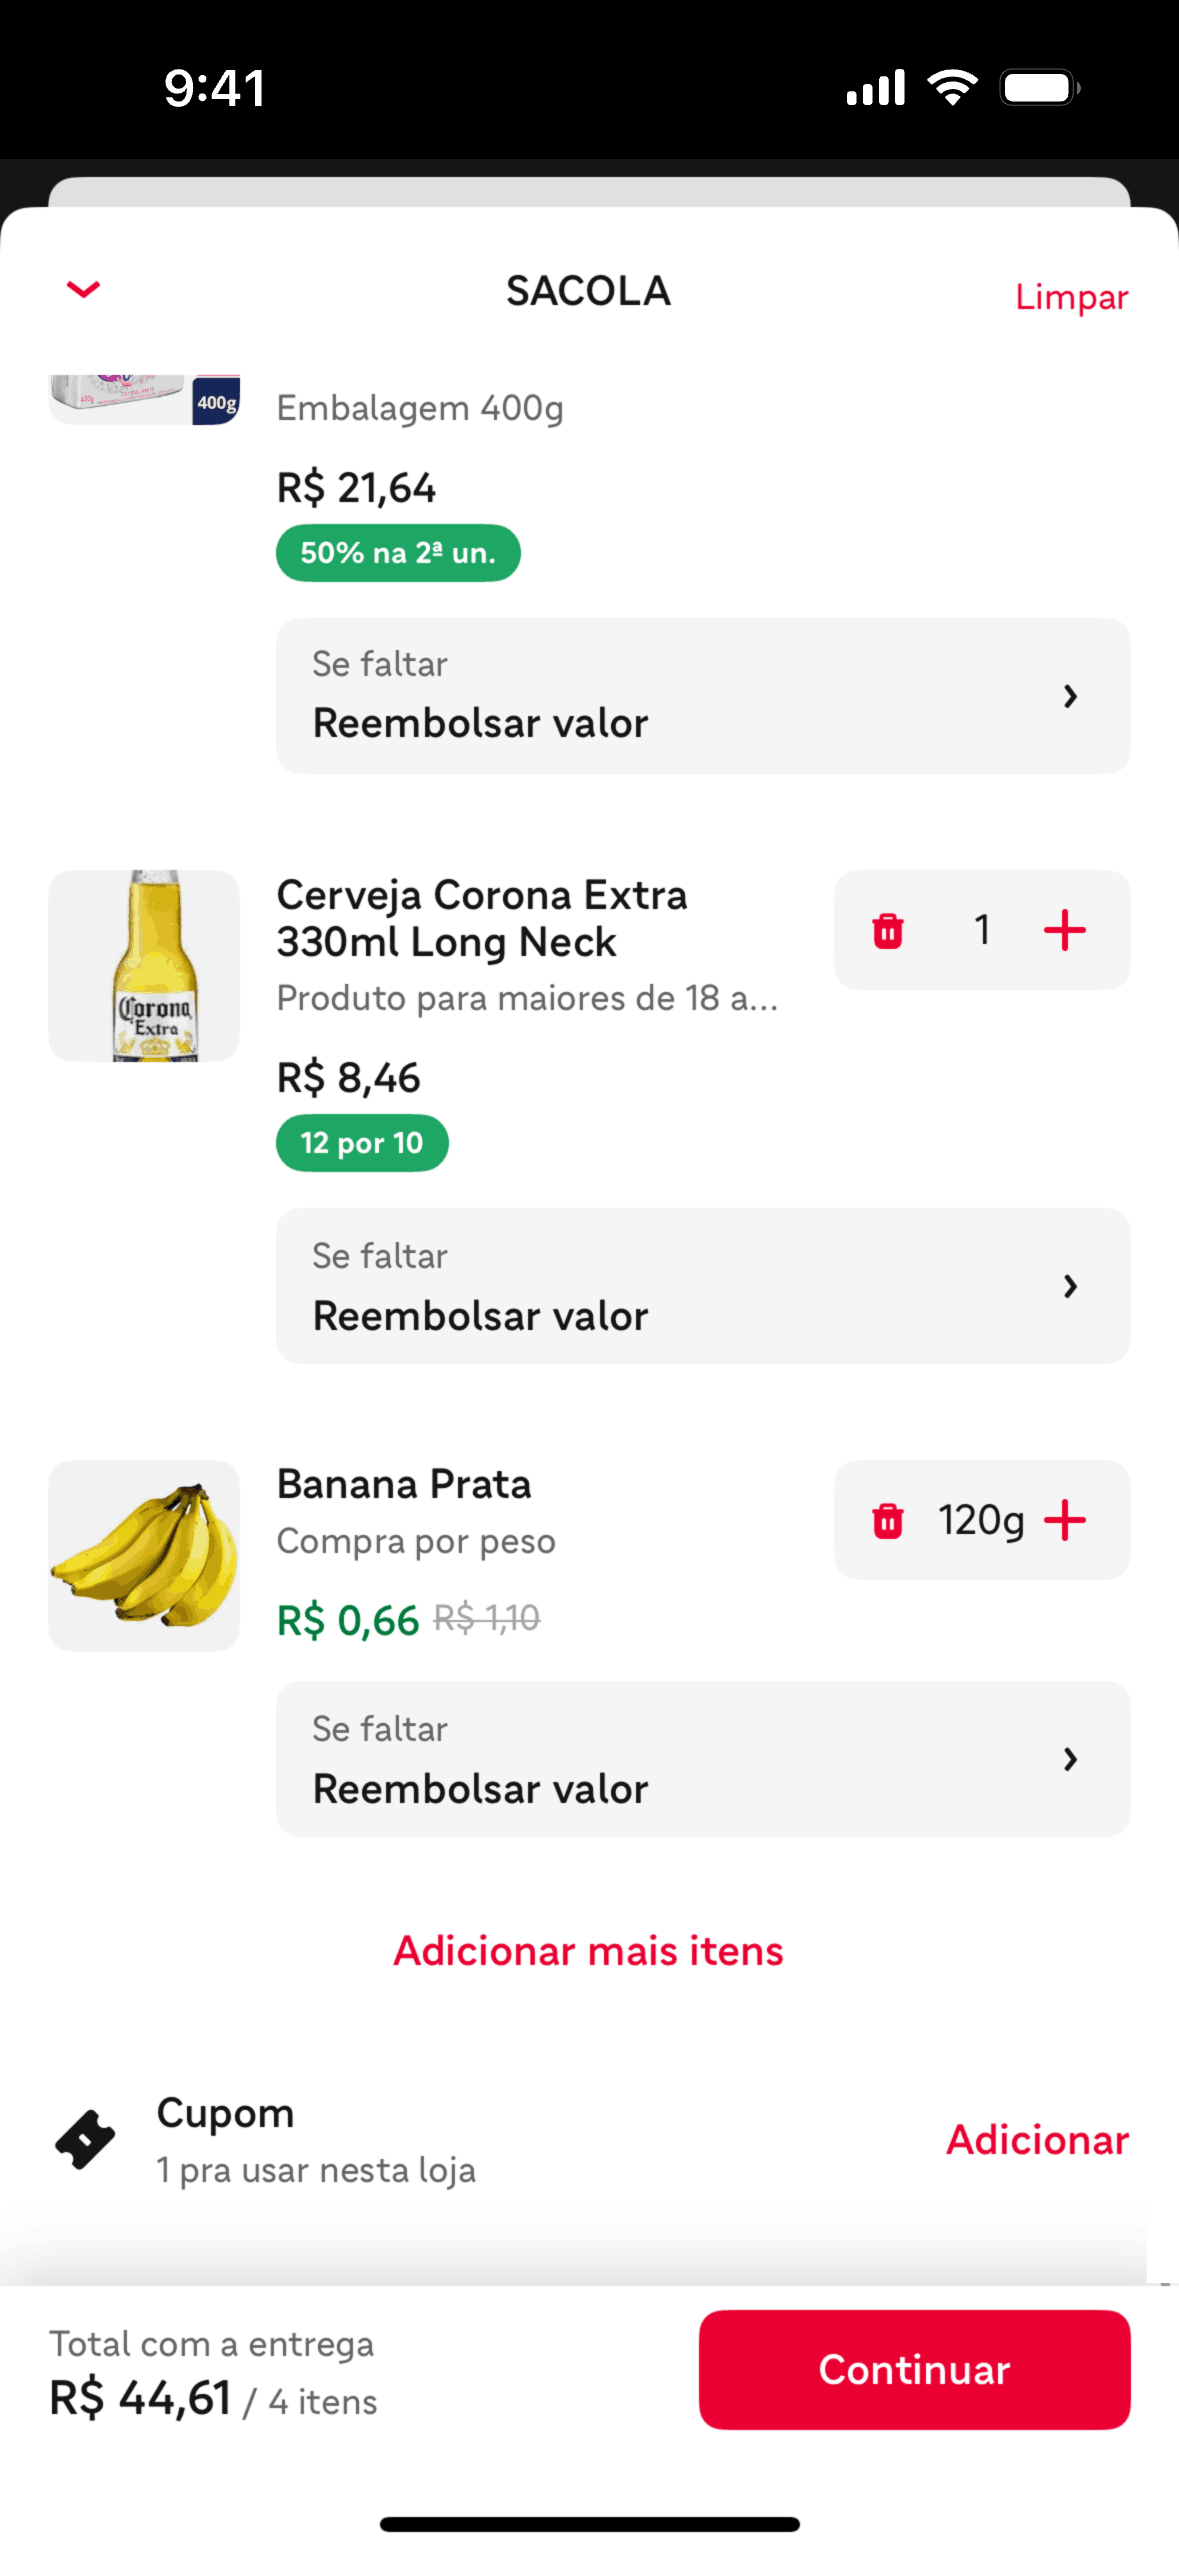The image size is (1179, 2556).
Task: Tap the trash icon for Cerveja Corona Extra
Action: pos(887,931)
